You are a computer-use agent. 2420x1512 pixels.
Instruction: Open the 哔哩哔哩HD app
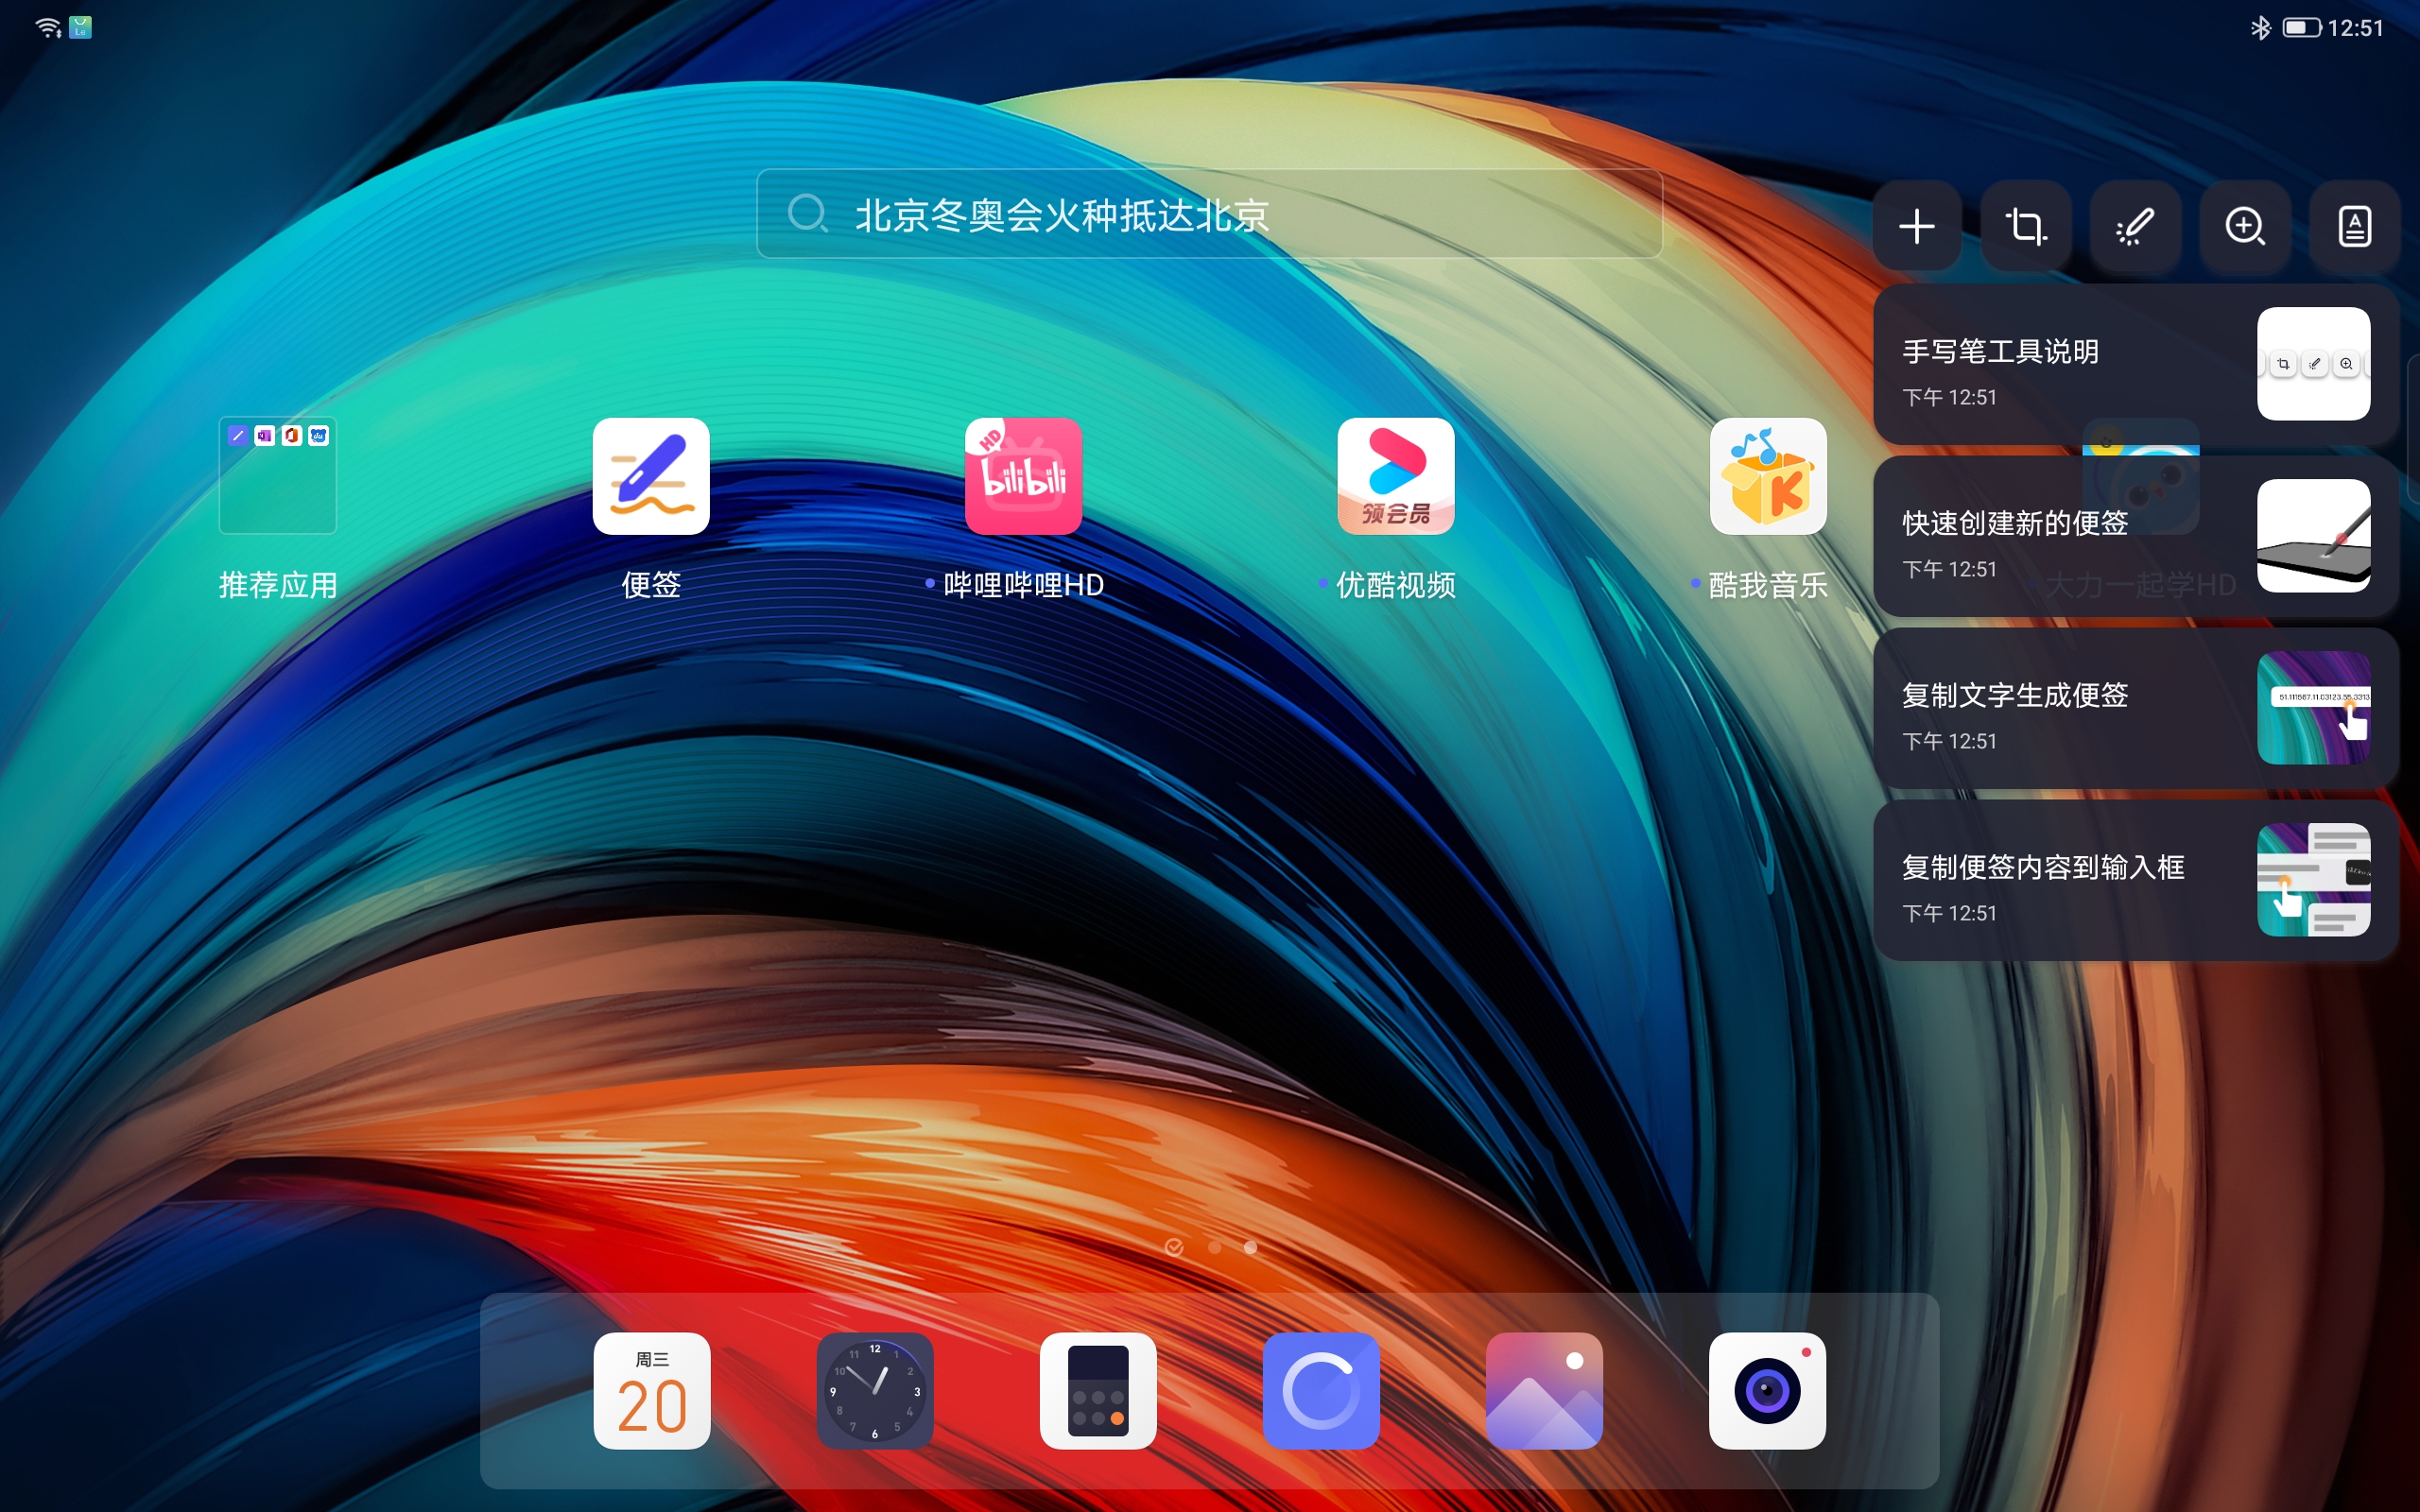1023,475
